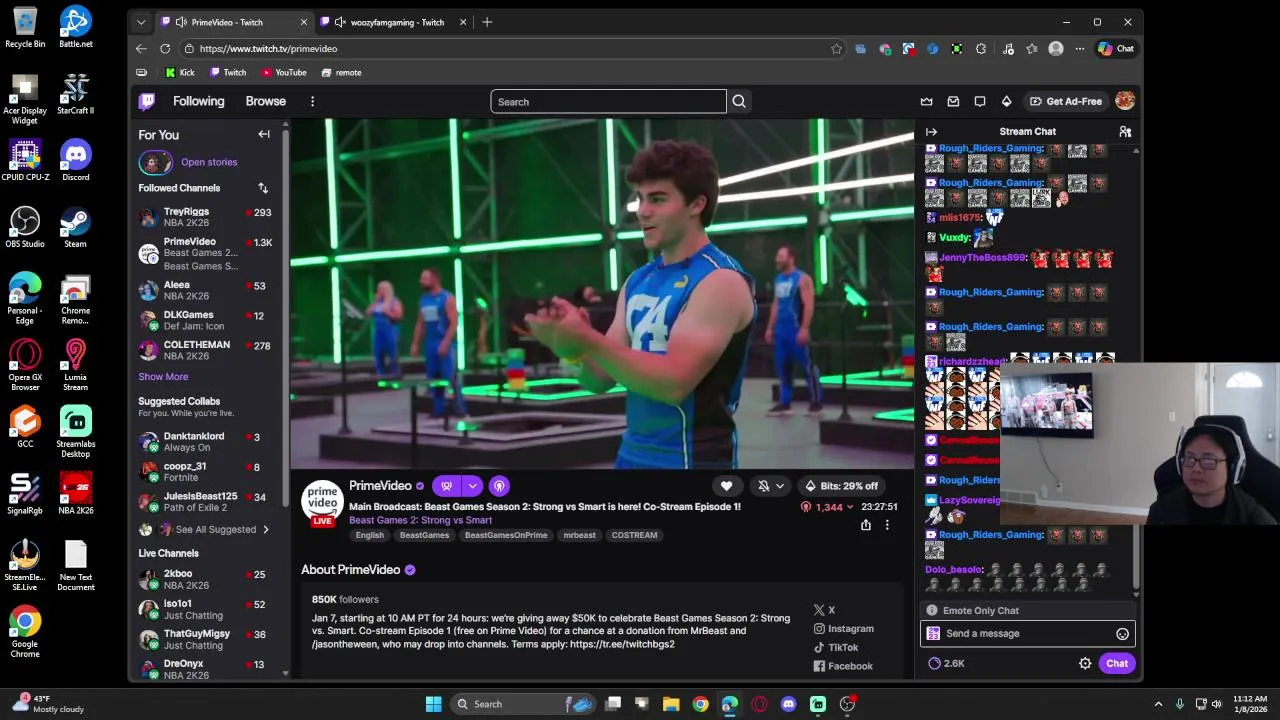Open the remote bookmark folder

click(341, 72)
